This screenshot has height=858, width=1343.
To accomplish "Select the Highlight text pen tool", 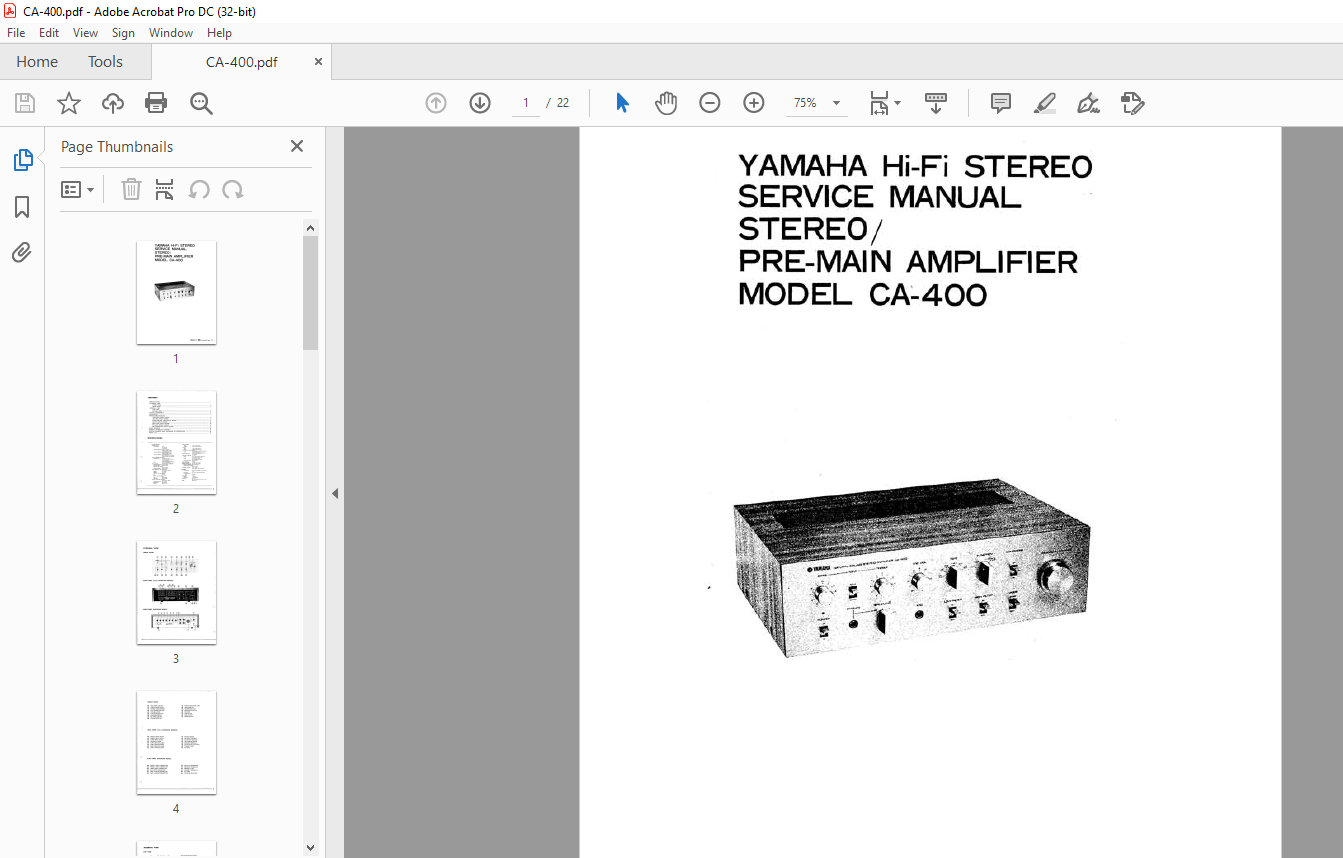I will (1044, 103).
